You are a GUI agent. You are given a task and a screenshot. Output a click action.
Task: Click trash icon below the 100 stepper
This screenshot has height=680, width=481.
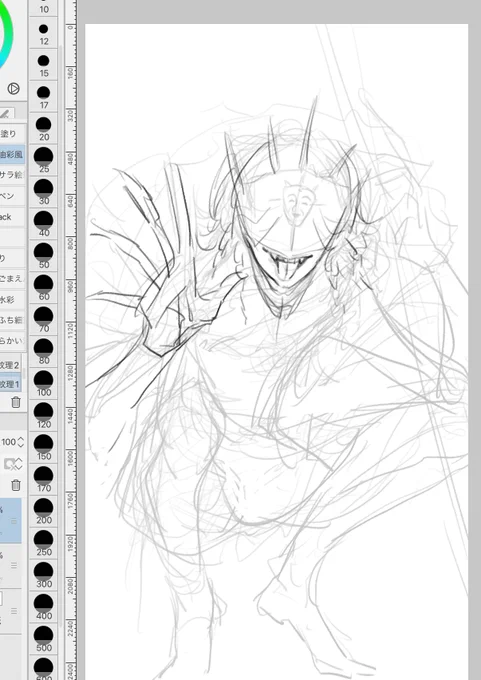16,485
